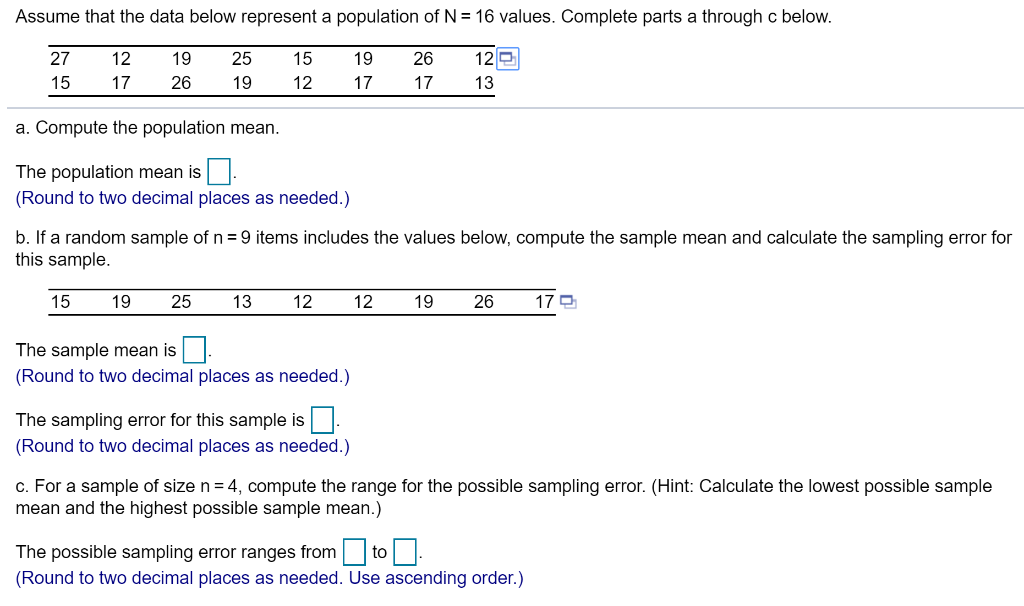Select the value 27 in the population table
This screenshot has width=1024, height=606.
(60, 58)
